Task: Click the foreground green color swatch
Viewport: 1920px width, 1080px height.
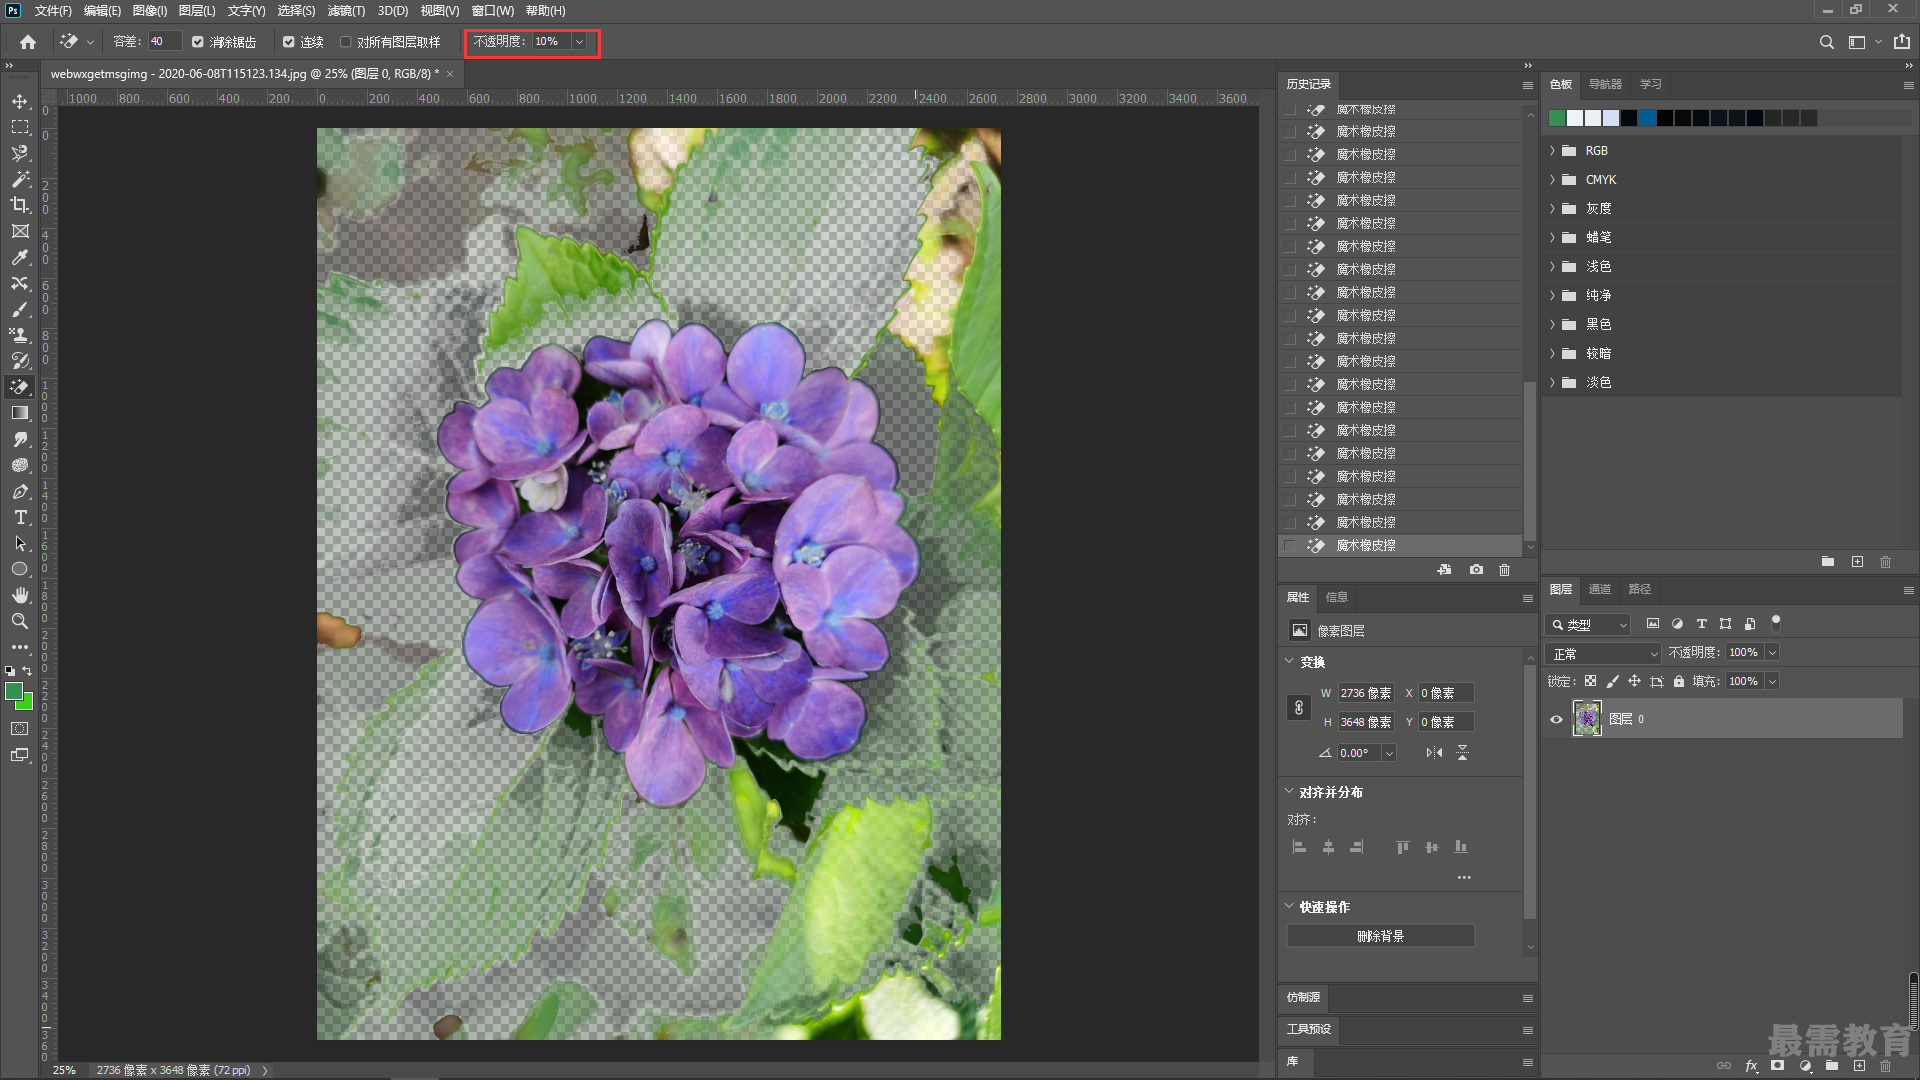Action: pos(14,692)
